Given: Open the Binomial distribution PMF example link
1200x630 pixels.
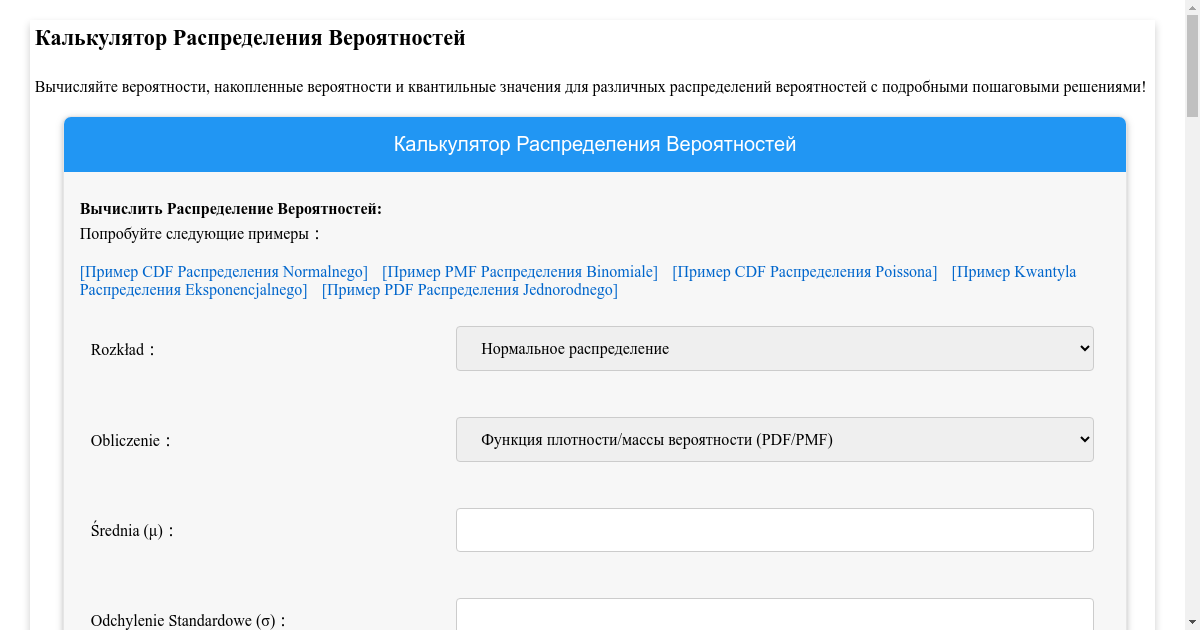Looking at the screenshot, I should [520, 272].
